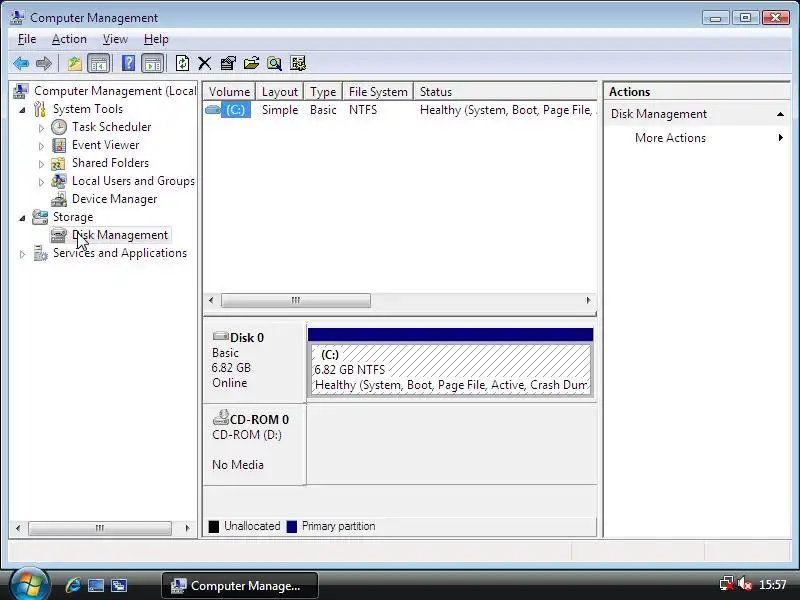Click the Up one level folder icon
800x600 pixels.
pos(74,64)
